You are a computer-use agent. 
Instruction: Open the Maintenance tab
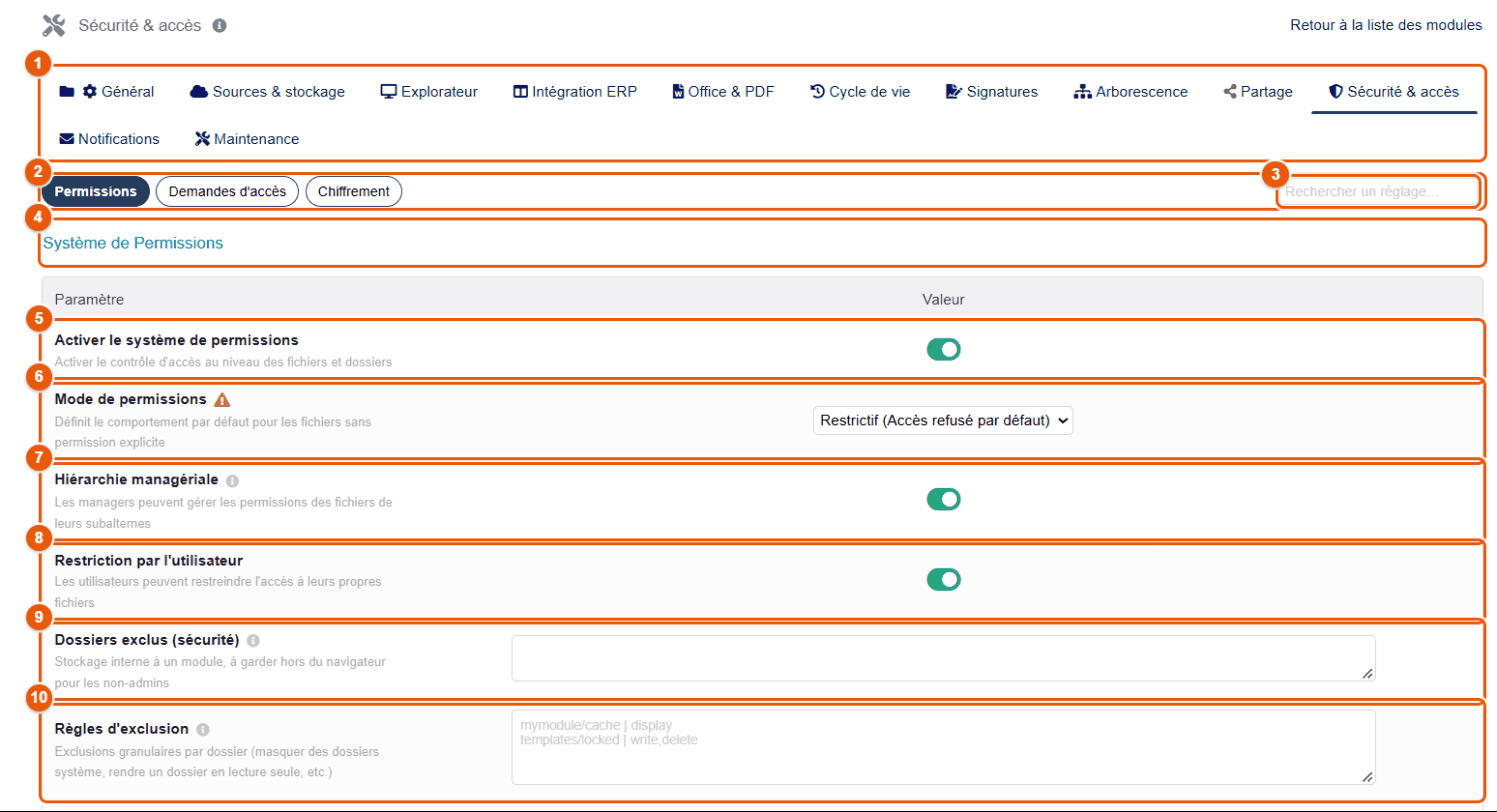(247, 139)
